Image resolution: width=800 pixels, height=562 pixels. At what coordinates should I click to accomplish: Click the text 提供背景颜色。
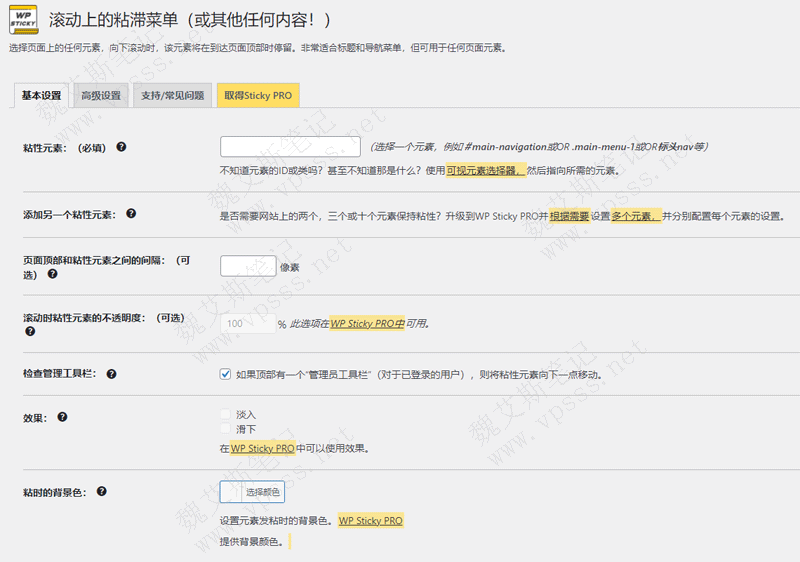(x=252, y=542)
